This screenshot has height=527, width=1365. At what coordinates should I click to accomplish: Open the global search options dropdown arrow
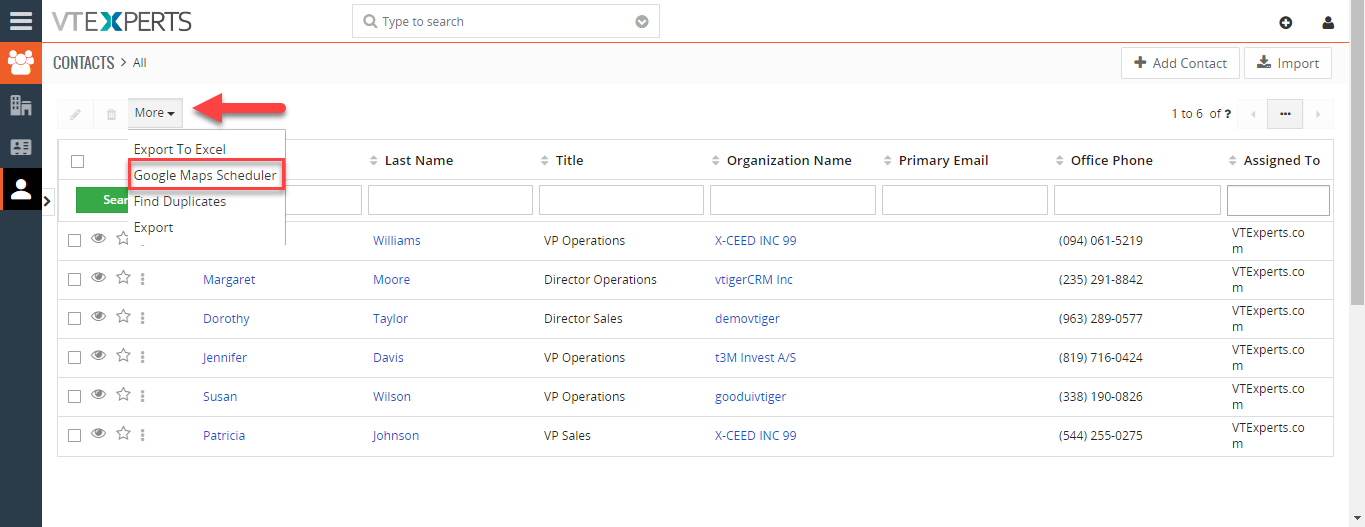(x=642, y=22)
